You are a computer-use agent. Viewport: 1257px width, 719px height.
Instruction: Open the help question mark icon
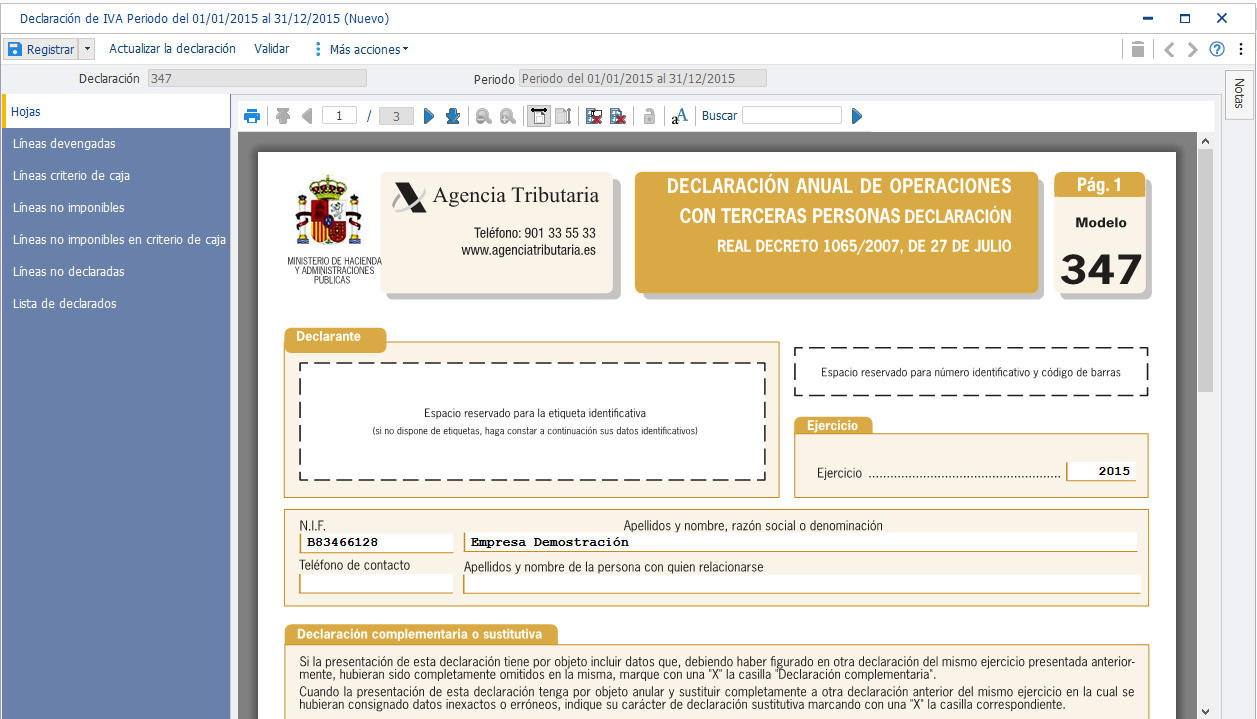coord(1217,49)
